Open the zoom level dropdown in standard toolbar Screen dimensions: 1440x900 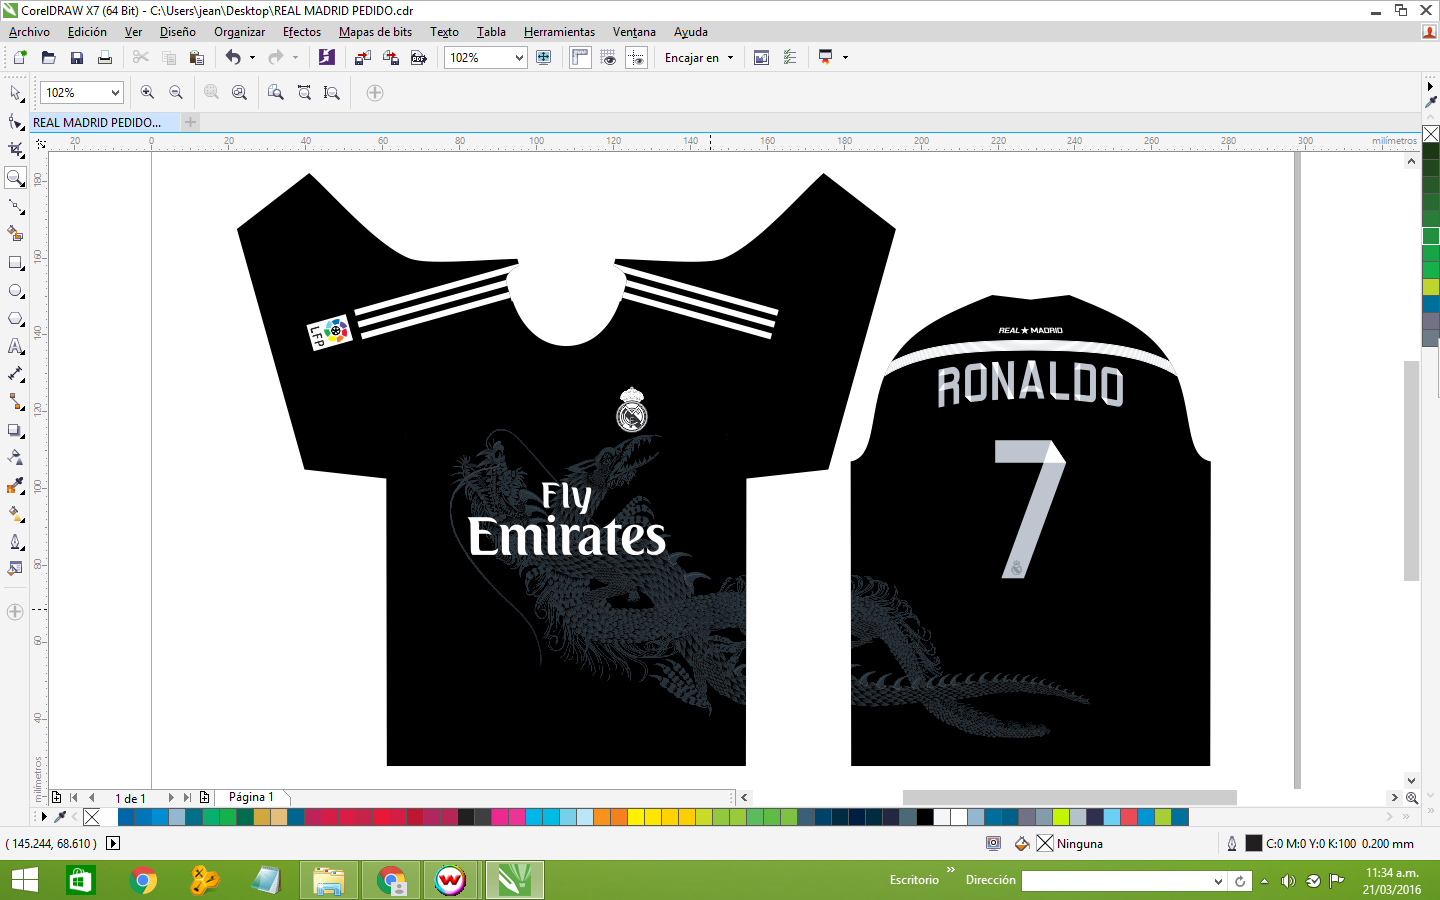[x=519, y=58]
